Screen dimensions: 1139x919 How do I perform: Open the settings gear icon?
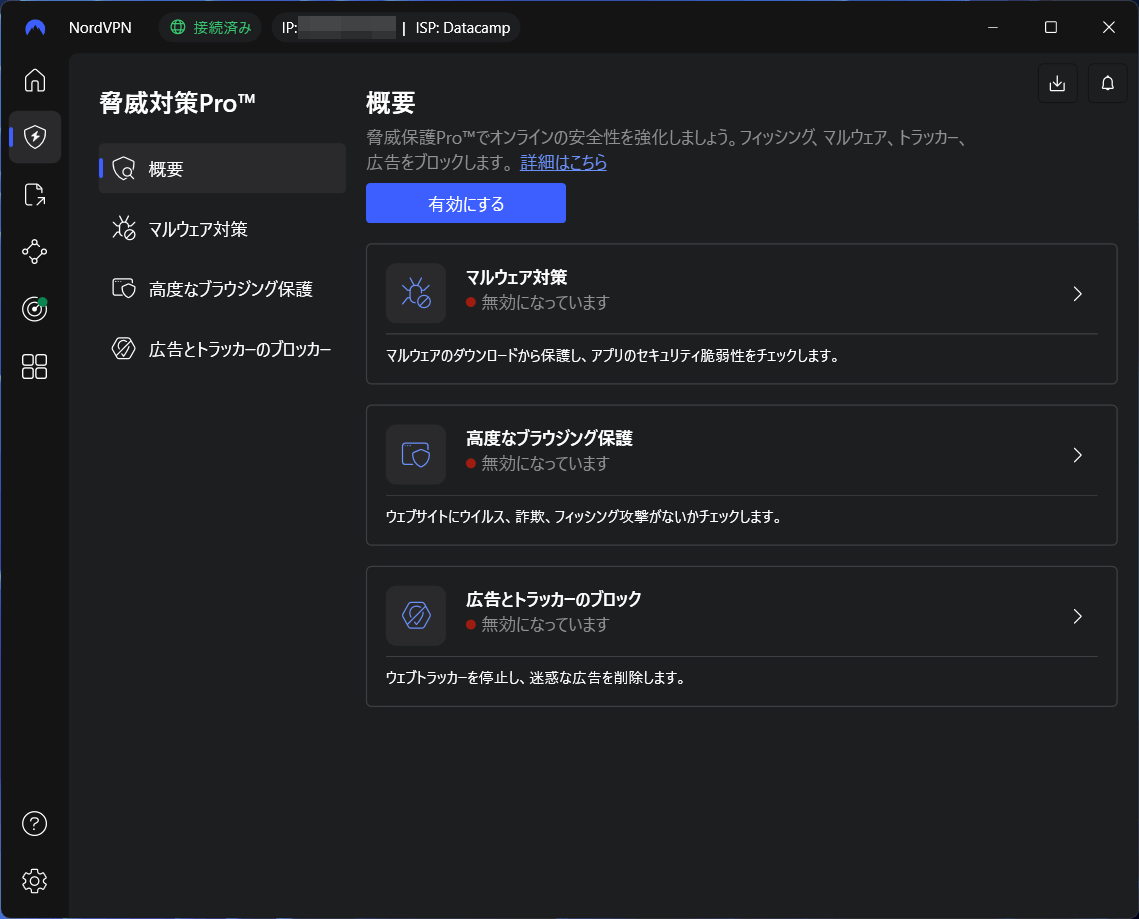tap(34, 881)
